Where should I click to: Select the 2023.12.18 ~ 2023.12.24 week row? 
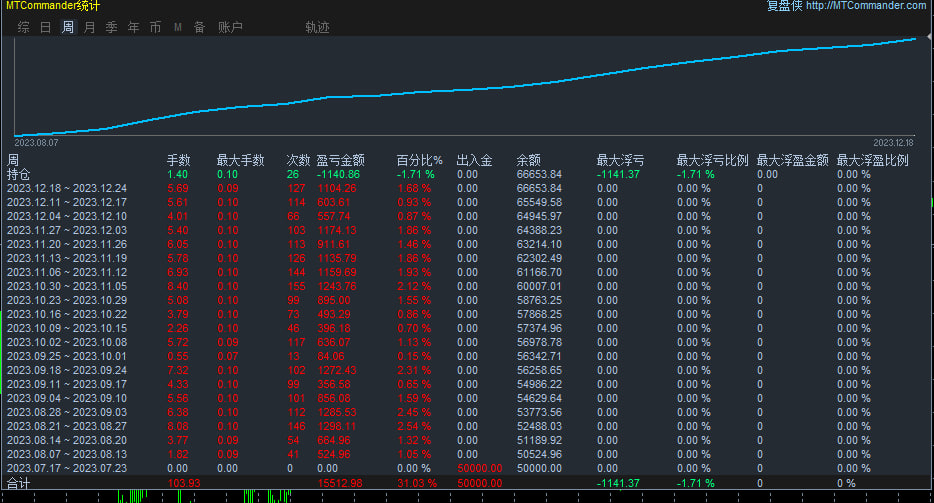(x=467, y=188)
